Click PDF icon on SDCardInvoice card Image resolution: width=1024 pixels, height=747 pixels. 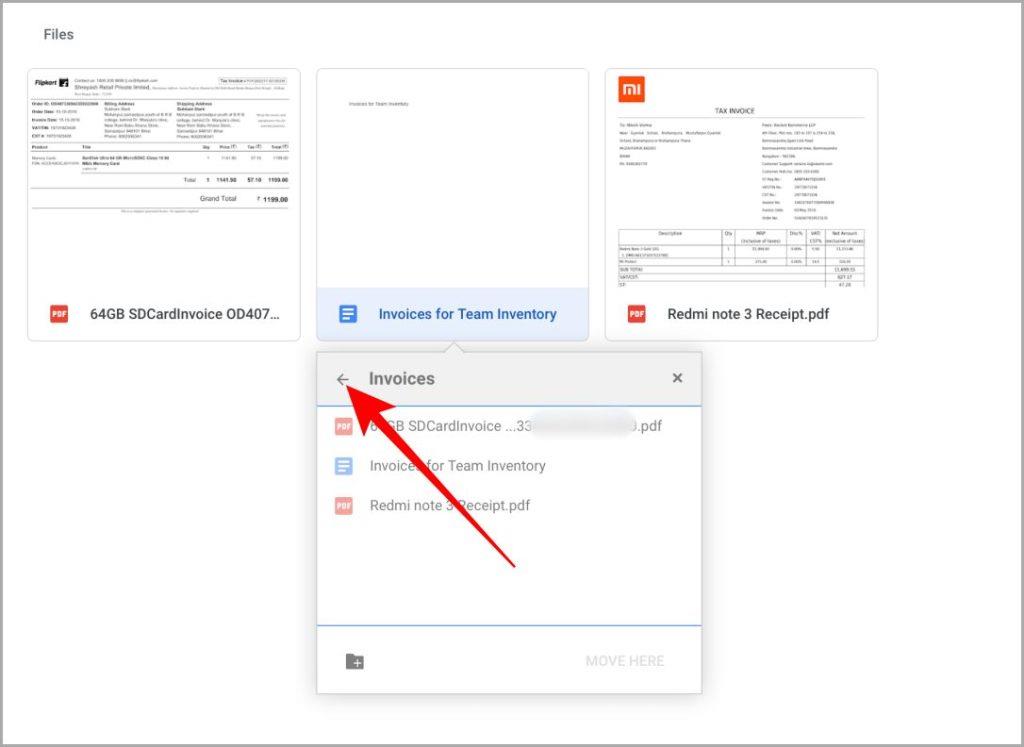59,314
